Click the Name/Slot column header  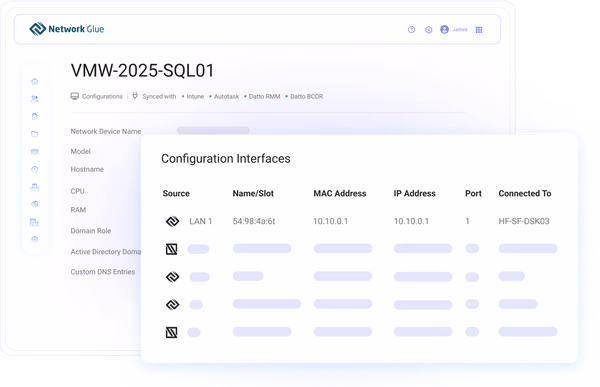253,193
